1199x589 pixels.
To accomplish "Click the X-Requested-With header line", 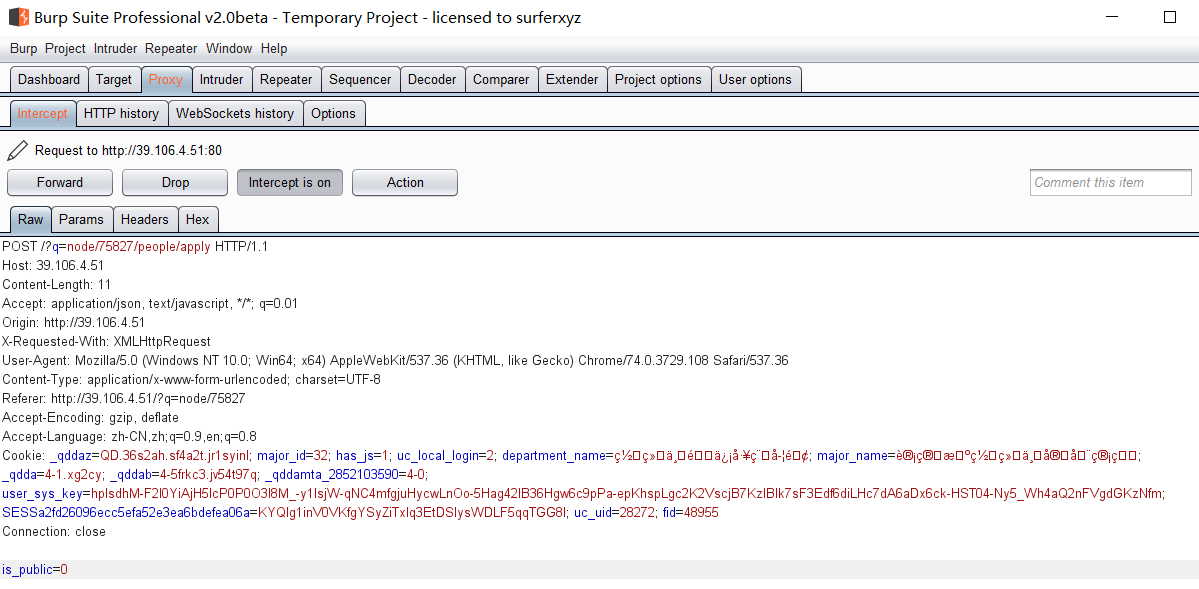I will 106,341.
